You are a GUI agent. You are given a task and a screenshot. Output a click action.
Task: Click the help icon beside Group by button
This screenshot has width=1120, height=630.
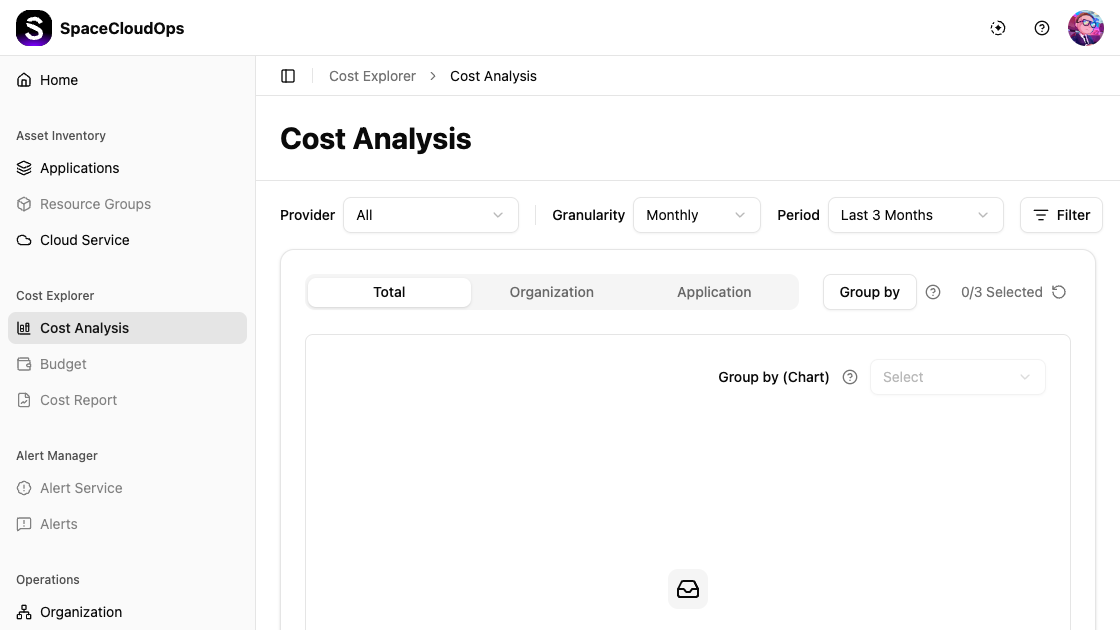tap(933, 292)
